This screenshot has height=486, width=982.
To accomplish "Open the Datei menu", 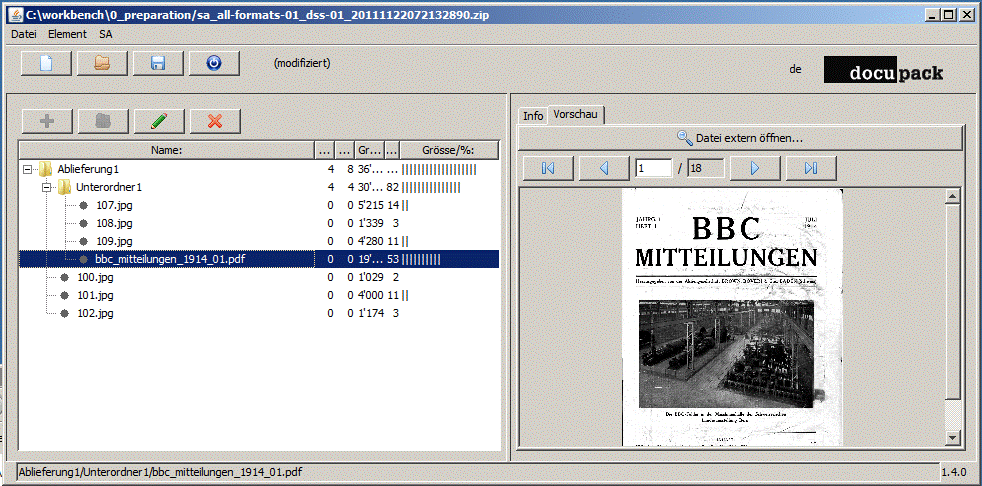I will pyautogui.click(x=24, y=34).
